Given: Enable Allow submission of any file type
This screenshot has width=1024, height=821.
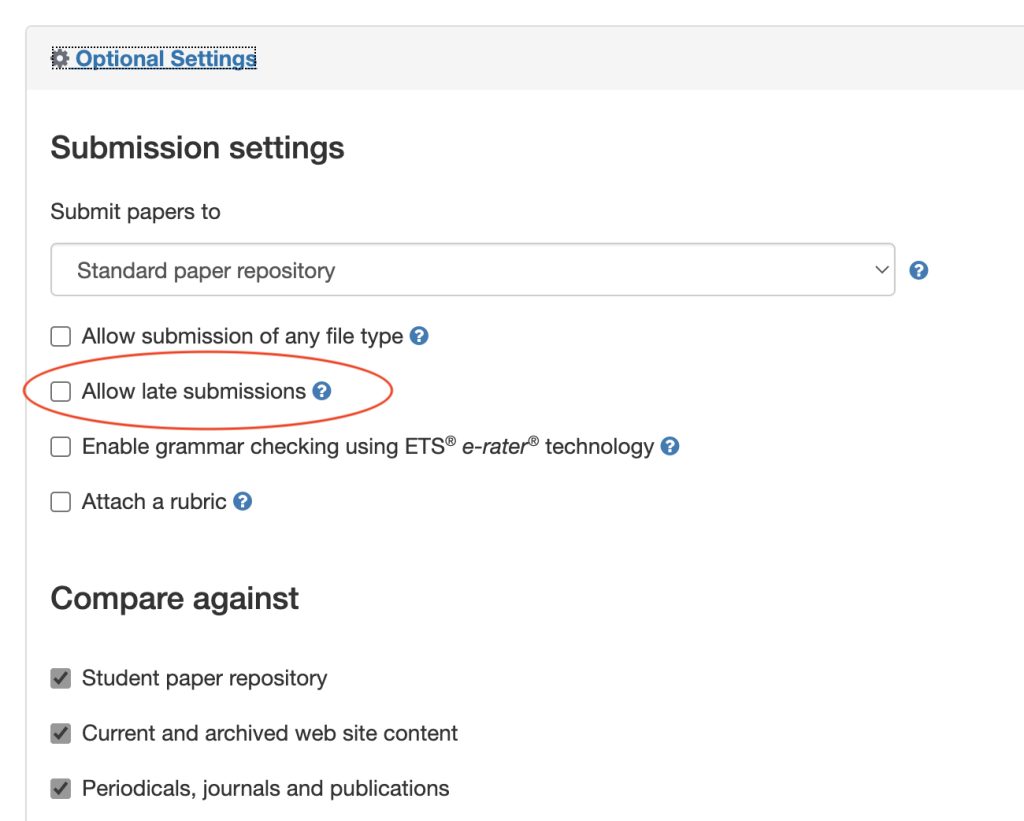Looking at the screenshot, I should tap(61, 337).
